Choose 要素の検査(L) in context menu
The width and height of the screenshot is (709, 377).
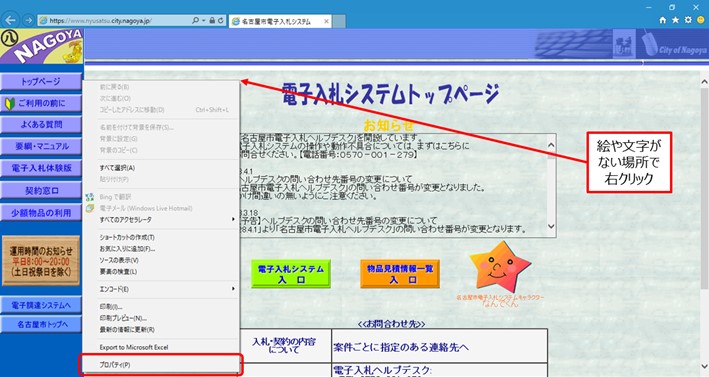[161, 272]
